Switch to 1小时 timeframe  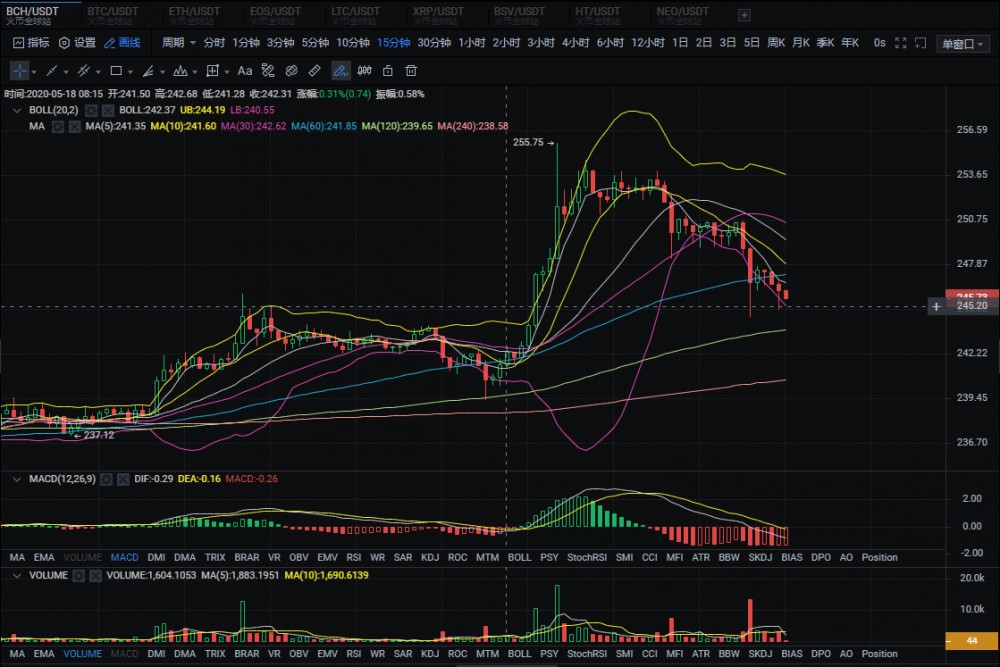[x=472, y=43]
